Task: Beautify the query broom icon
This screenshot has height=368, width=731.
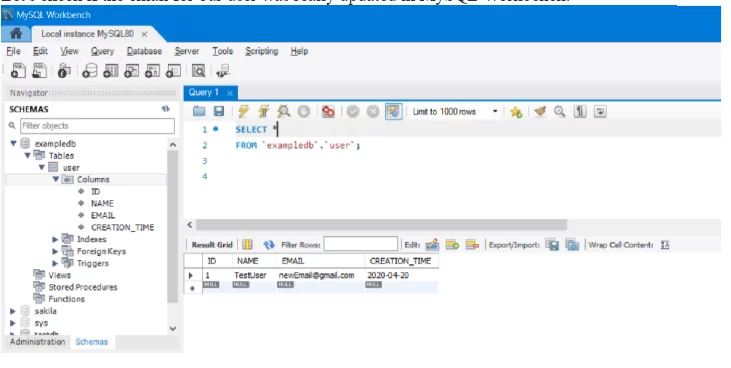Action: 540,111
